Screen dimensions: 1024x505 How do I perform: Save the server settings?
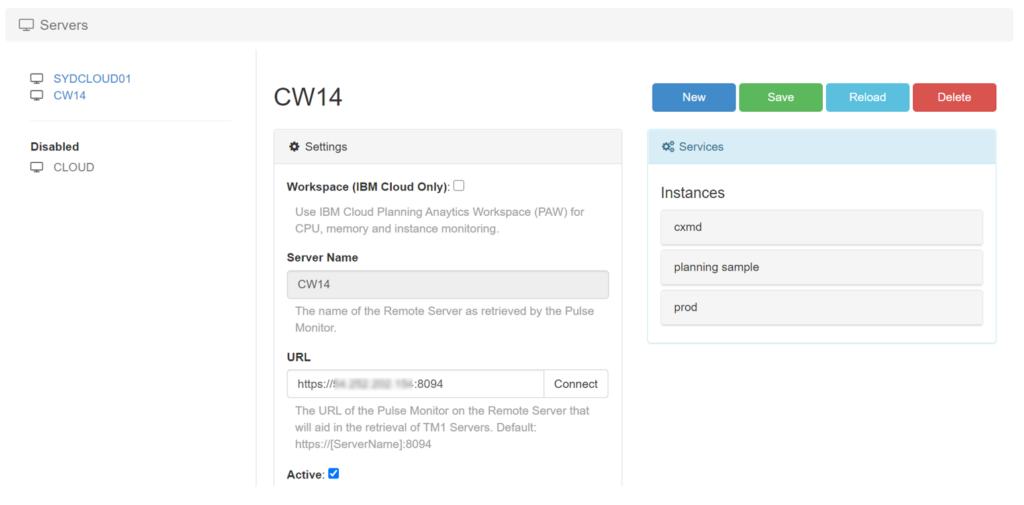[780, 97]
